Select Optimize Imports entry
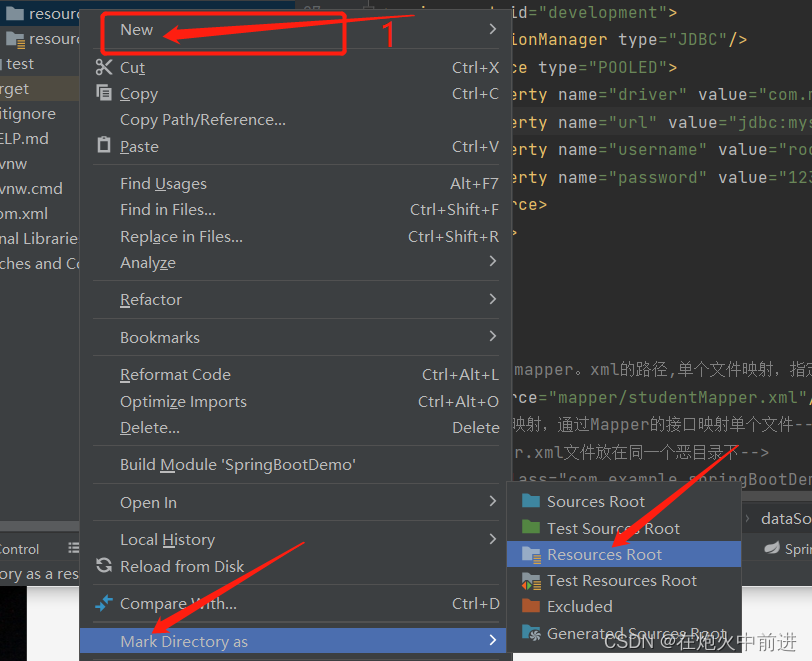This screenshot has width=812, height=661. 296,401
